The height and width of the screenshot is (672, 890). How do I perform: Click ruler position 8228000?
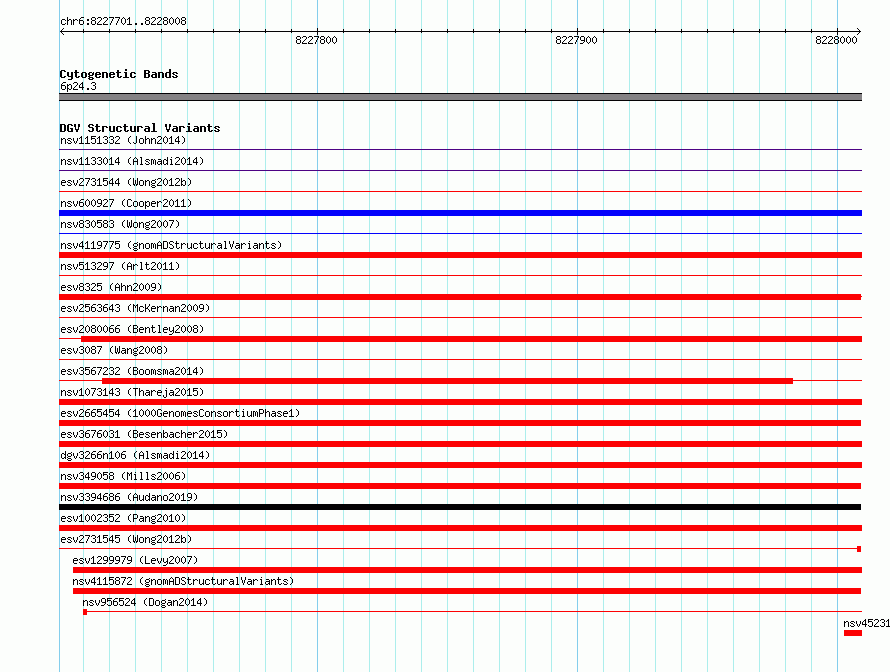836,40
